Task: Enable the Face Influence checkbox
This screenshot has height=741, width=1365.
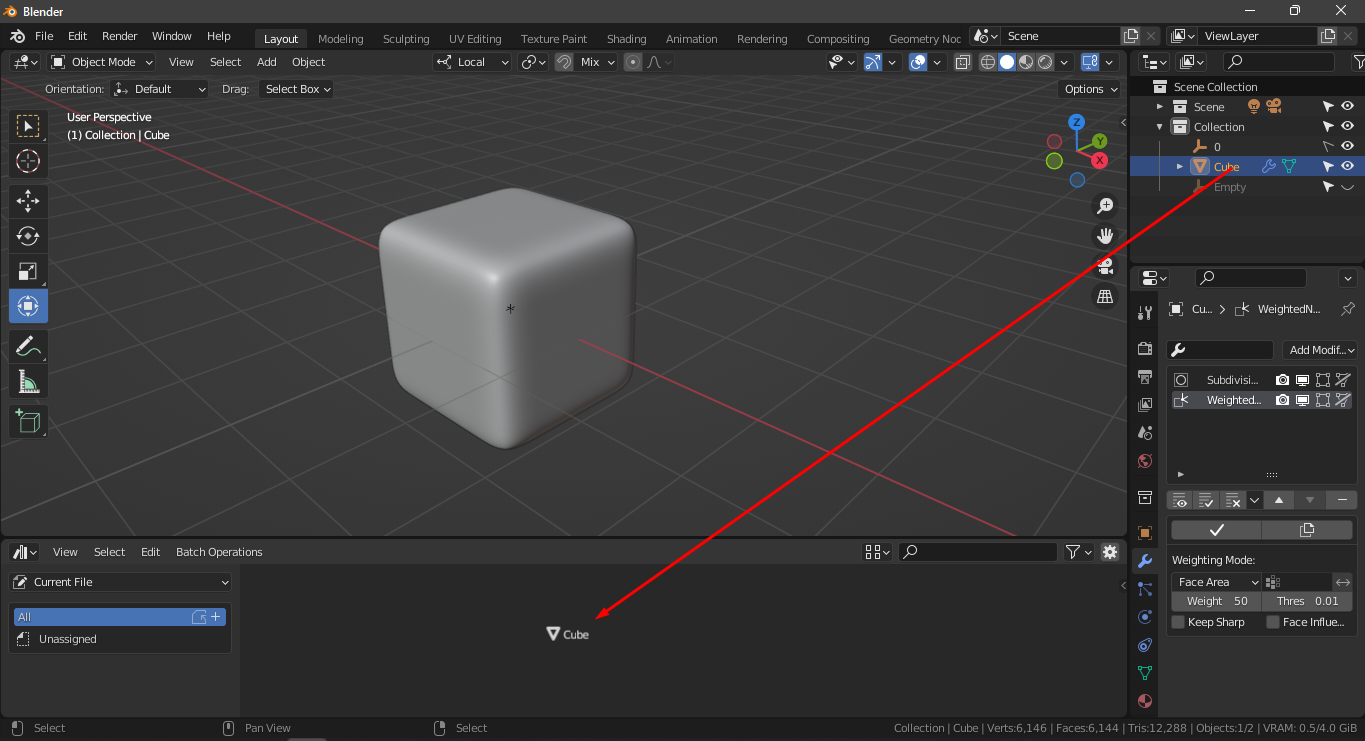Action: (1273, 622)
